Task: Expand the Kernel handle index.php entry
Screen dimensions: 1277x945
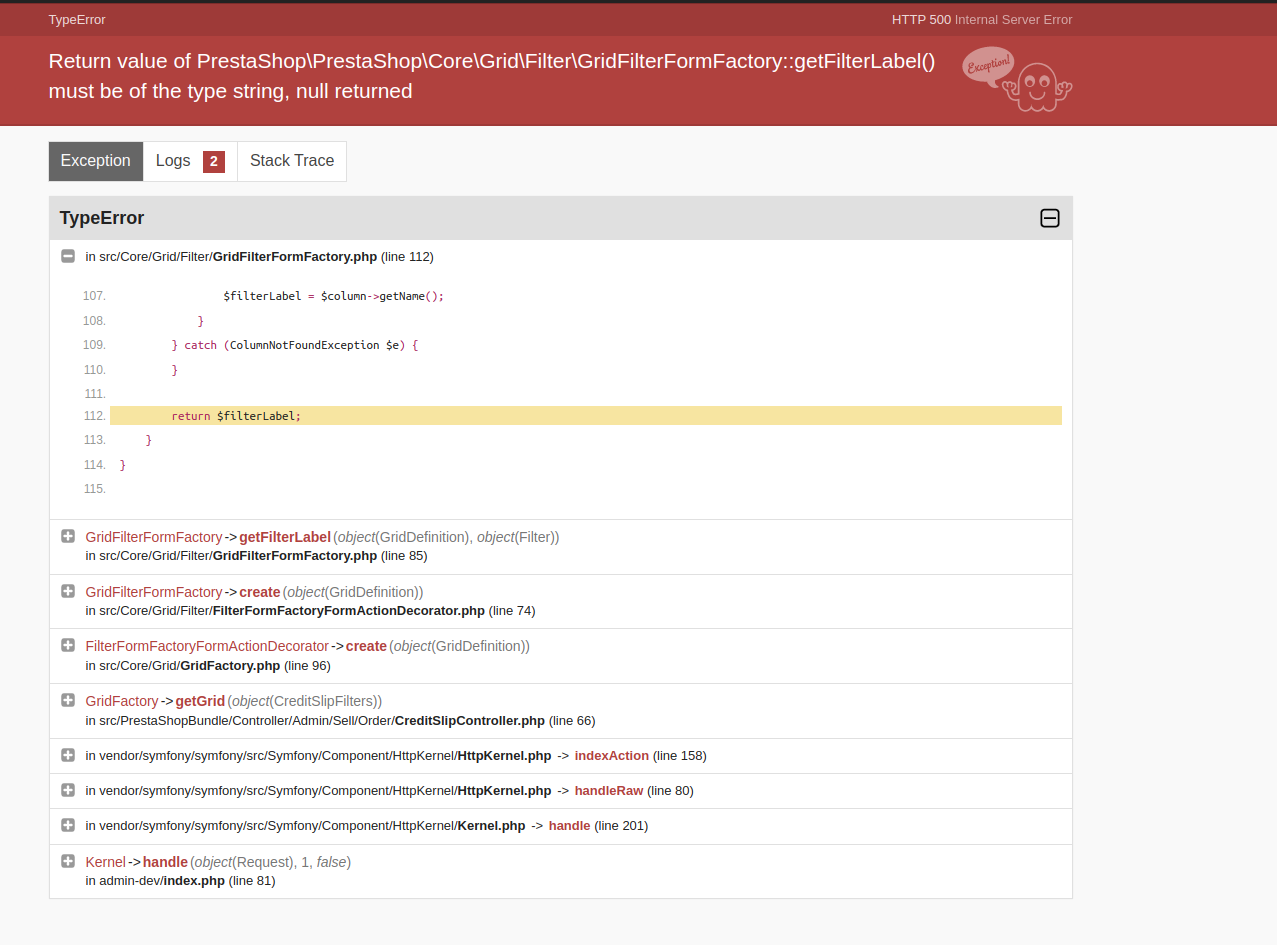Action: point(68,861)
